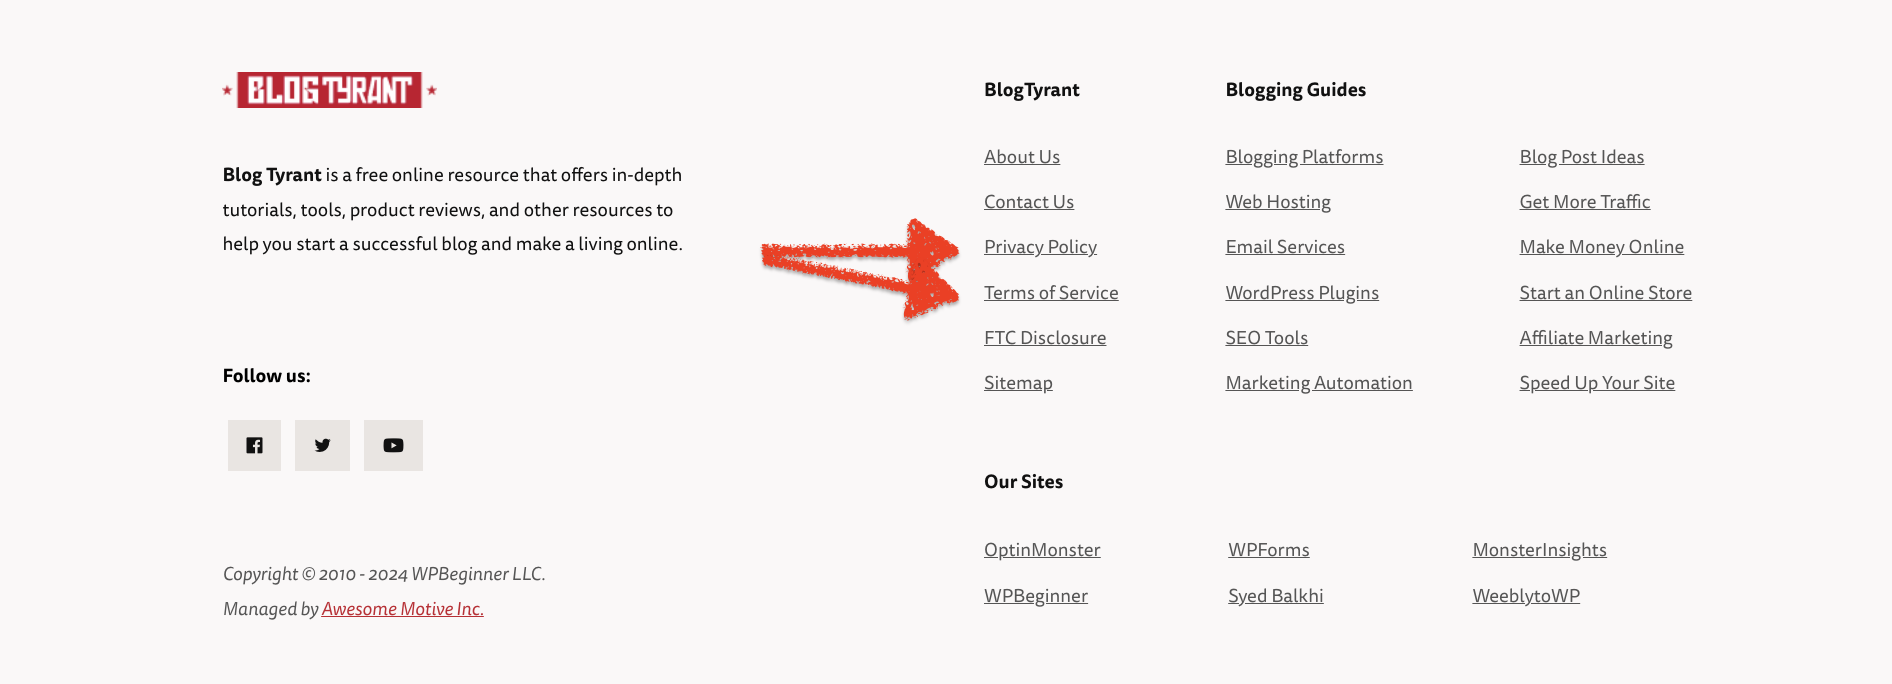Click the YouTube channel icon
The height and width of the screenshot is (684, 1892).
(x=393, y=445)
